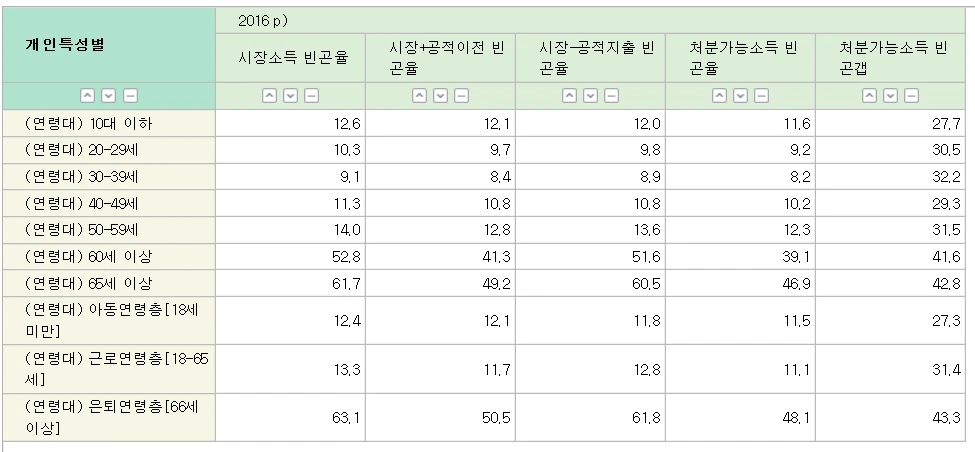Sort 처분가능소득 빈곤갭 column descending

click(x=891, y=96)
